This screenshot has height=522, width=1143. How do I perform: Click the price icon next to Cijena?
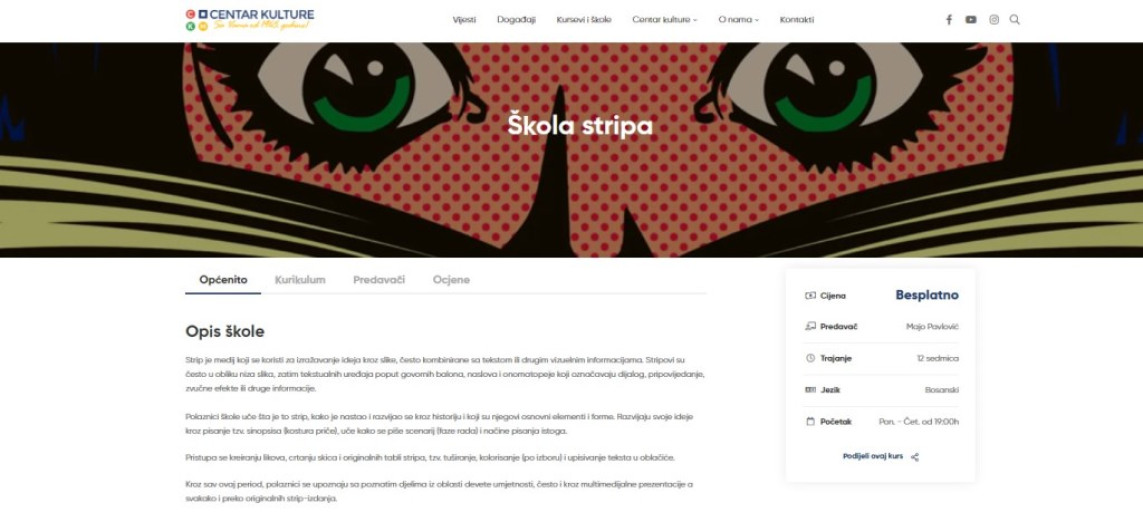pos(810,296)
